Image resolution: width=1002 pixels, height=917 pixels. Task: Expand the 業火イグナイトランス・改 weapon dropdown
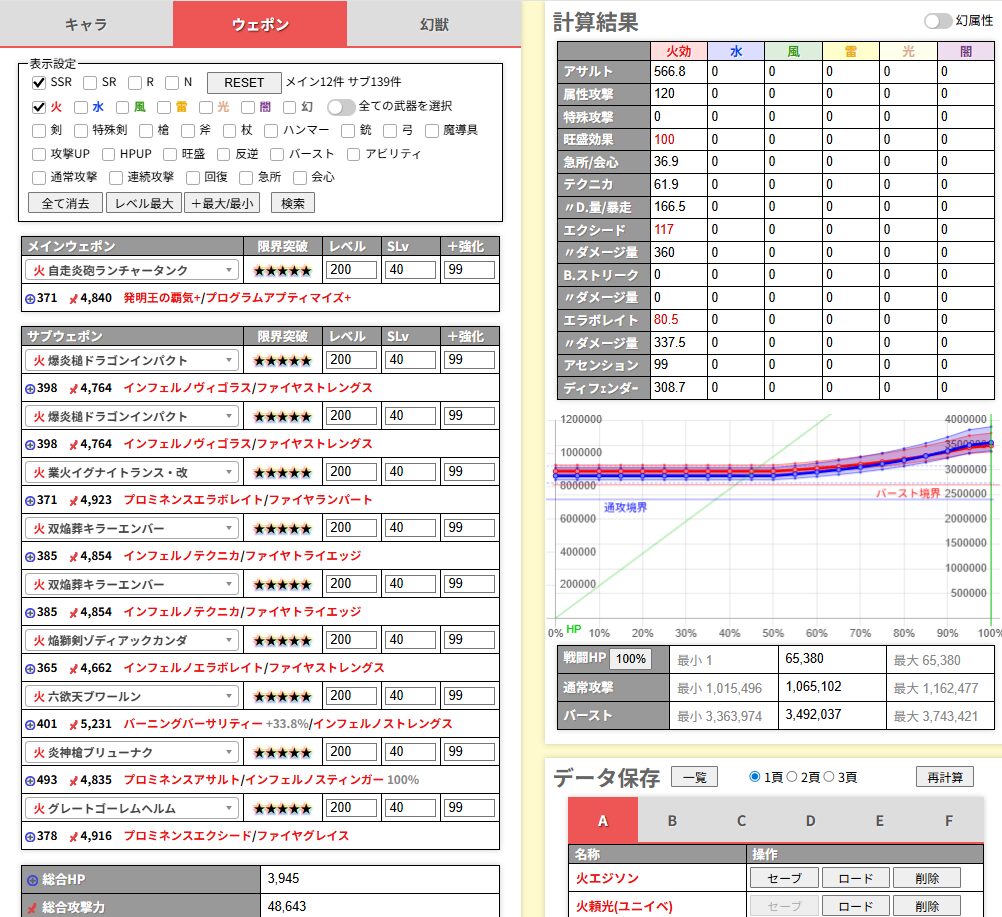tap(132, 472)
